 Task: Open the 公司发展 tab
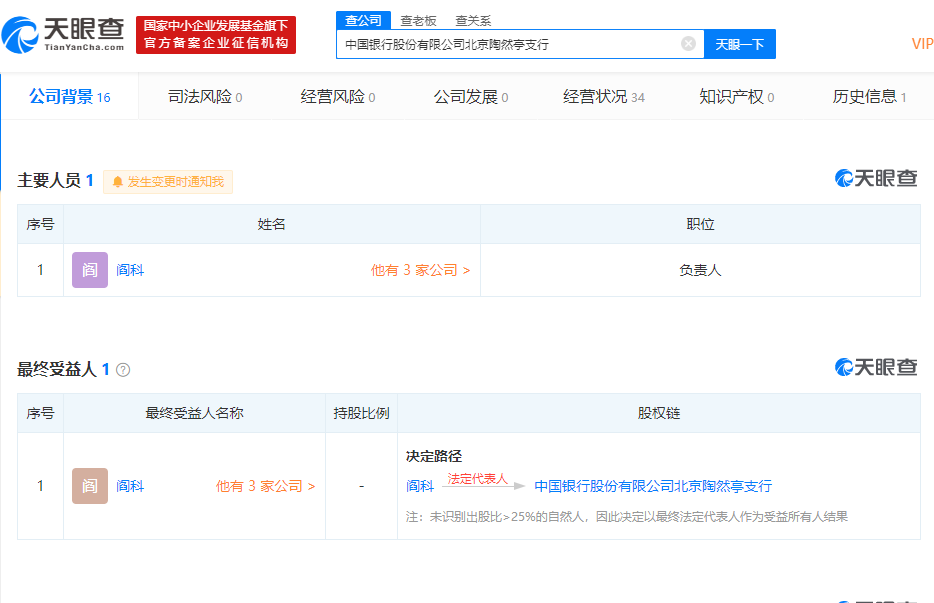point(471,97)
